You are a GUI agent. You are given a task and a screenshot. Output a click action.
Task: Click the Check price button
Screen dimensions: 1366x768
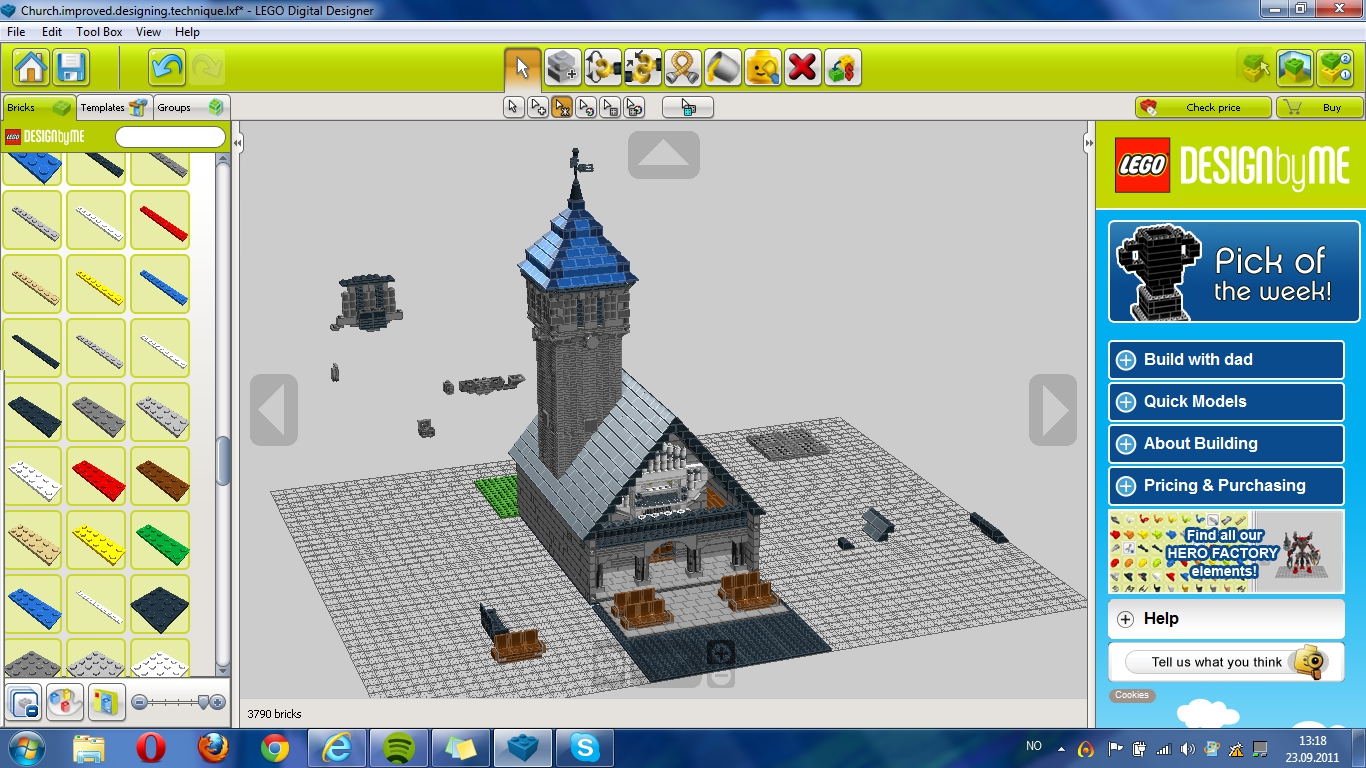pyautogui.click(x=1203, y=107)
